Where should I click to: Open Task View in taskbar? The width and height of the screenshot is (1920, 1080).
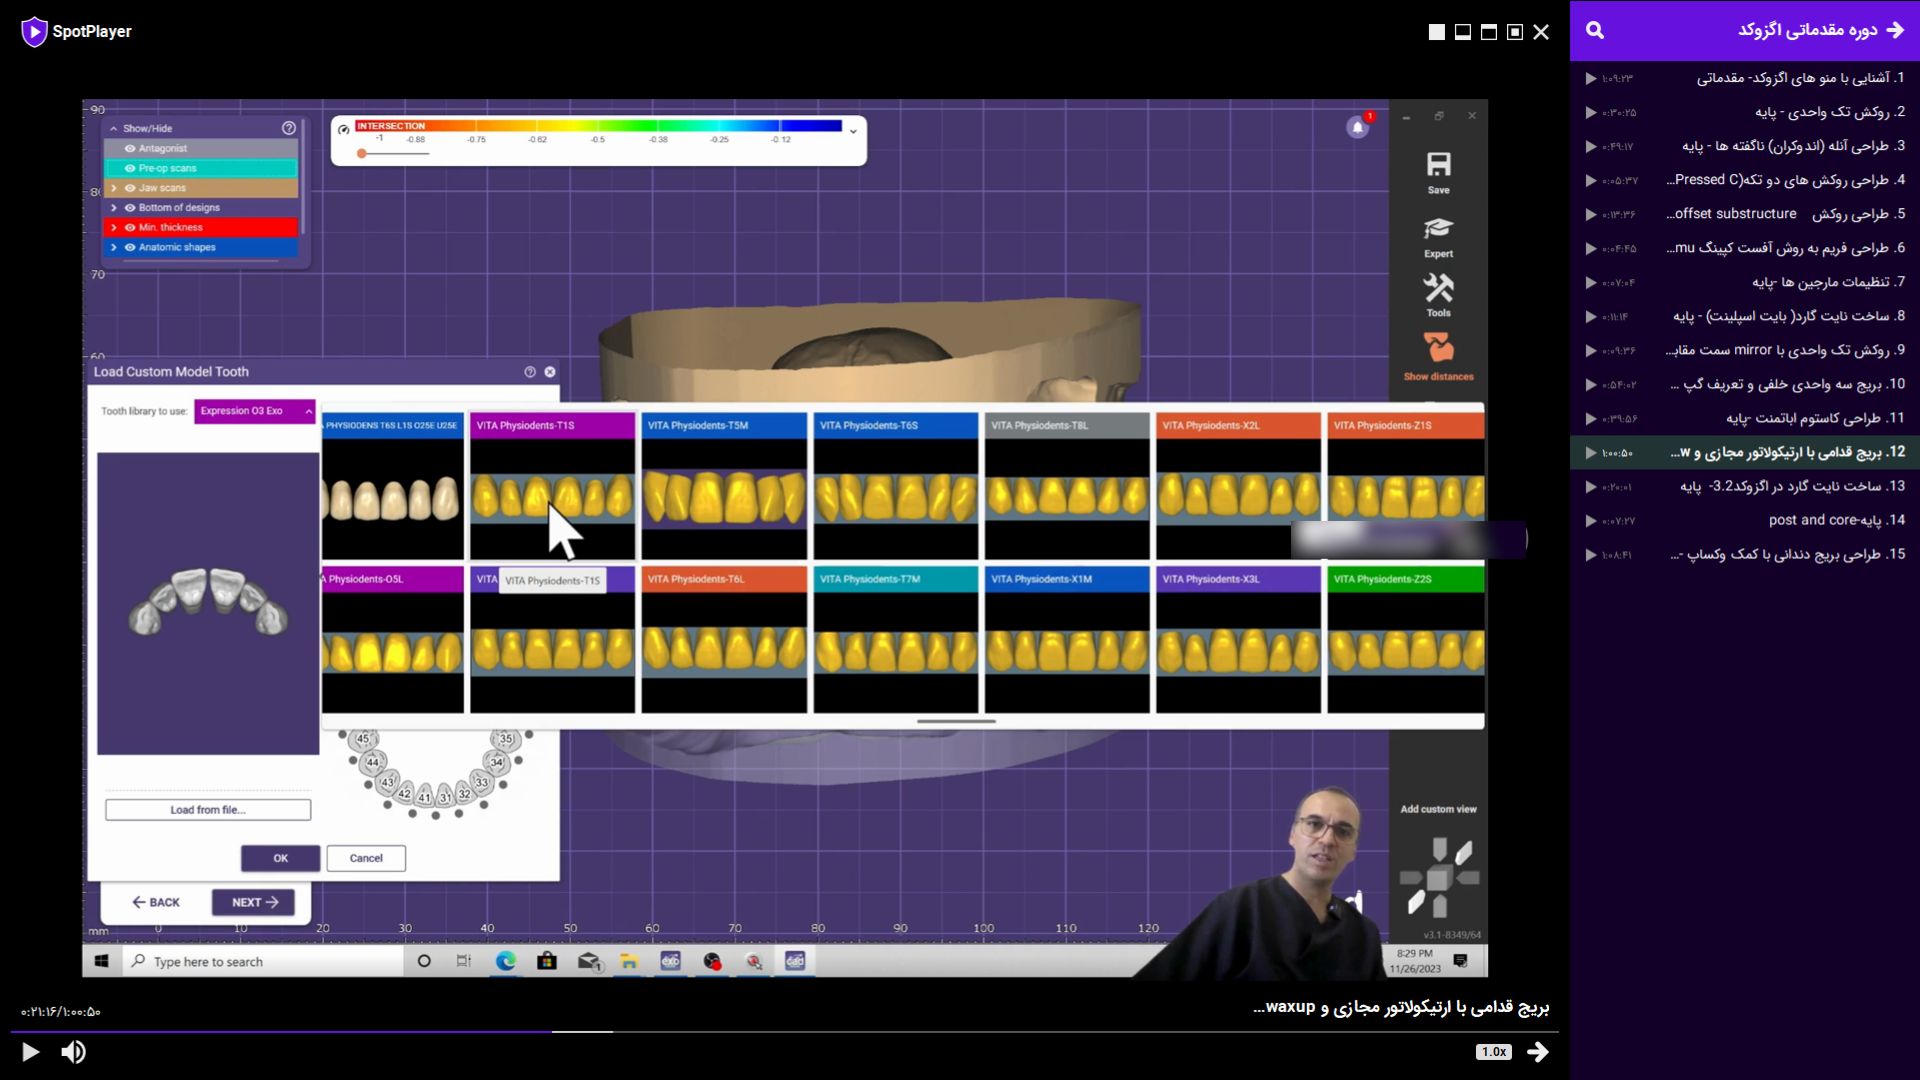pyautogui.click(x=464, y=961)
